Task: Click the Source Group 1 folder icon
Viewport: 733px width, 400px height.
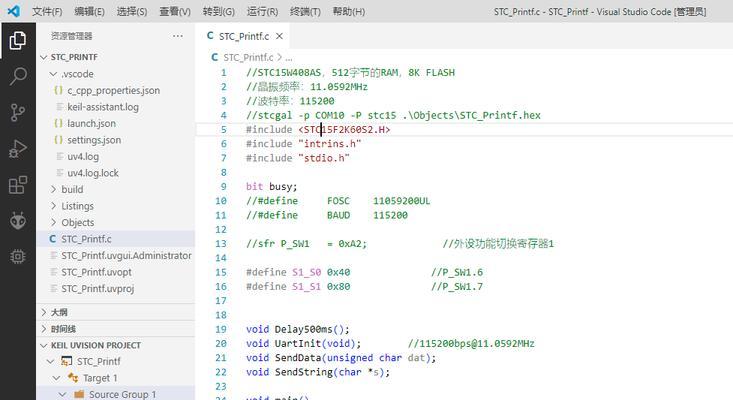Action: coord(79,394)
